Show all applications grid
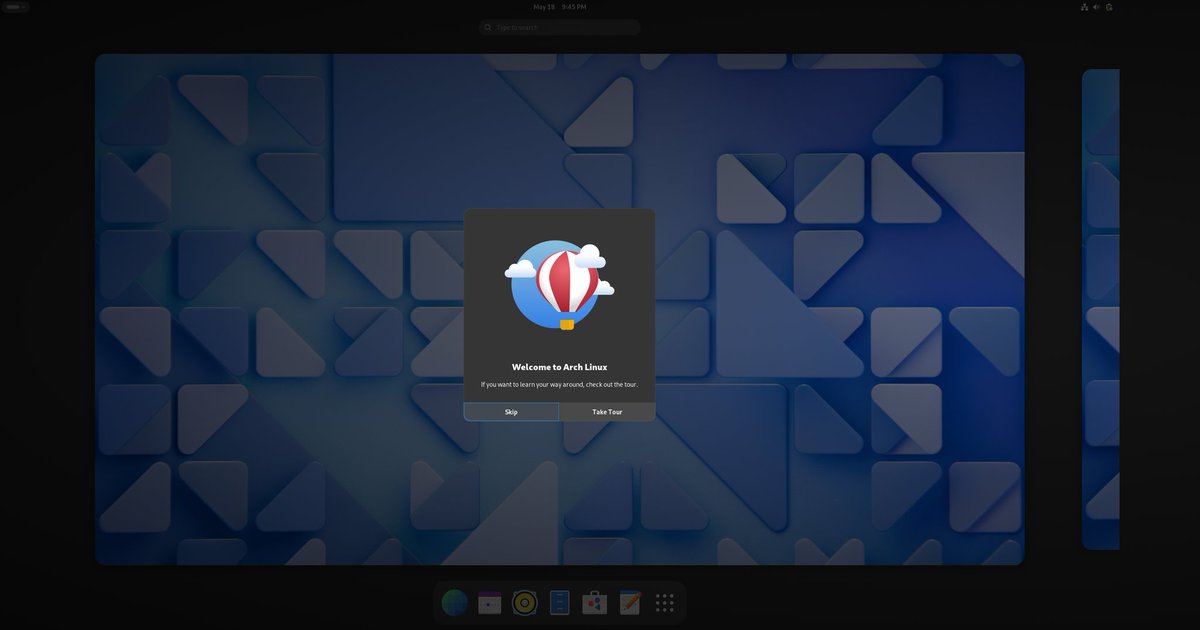 pos(665,602)
